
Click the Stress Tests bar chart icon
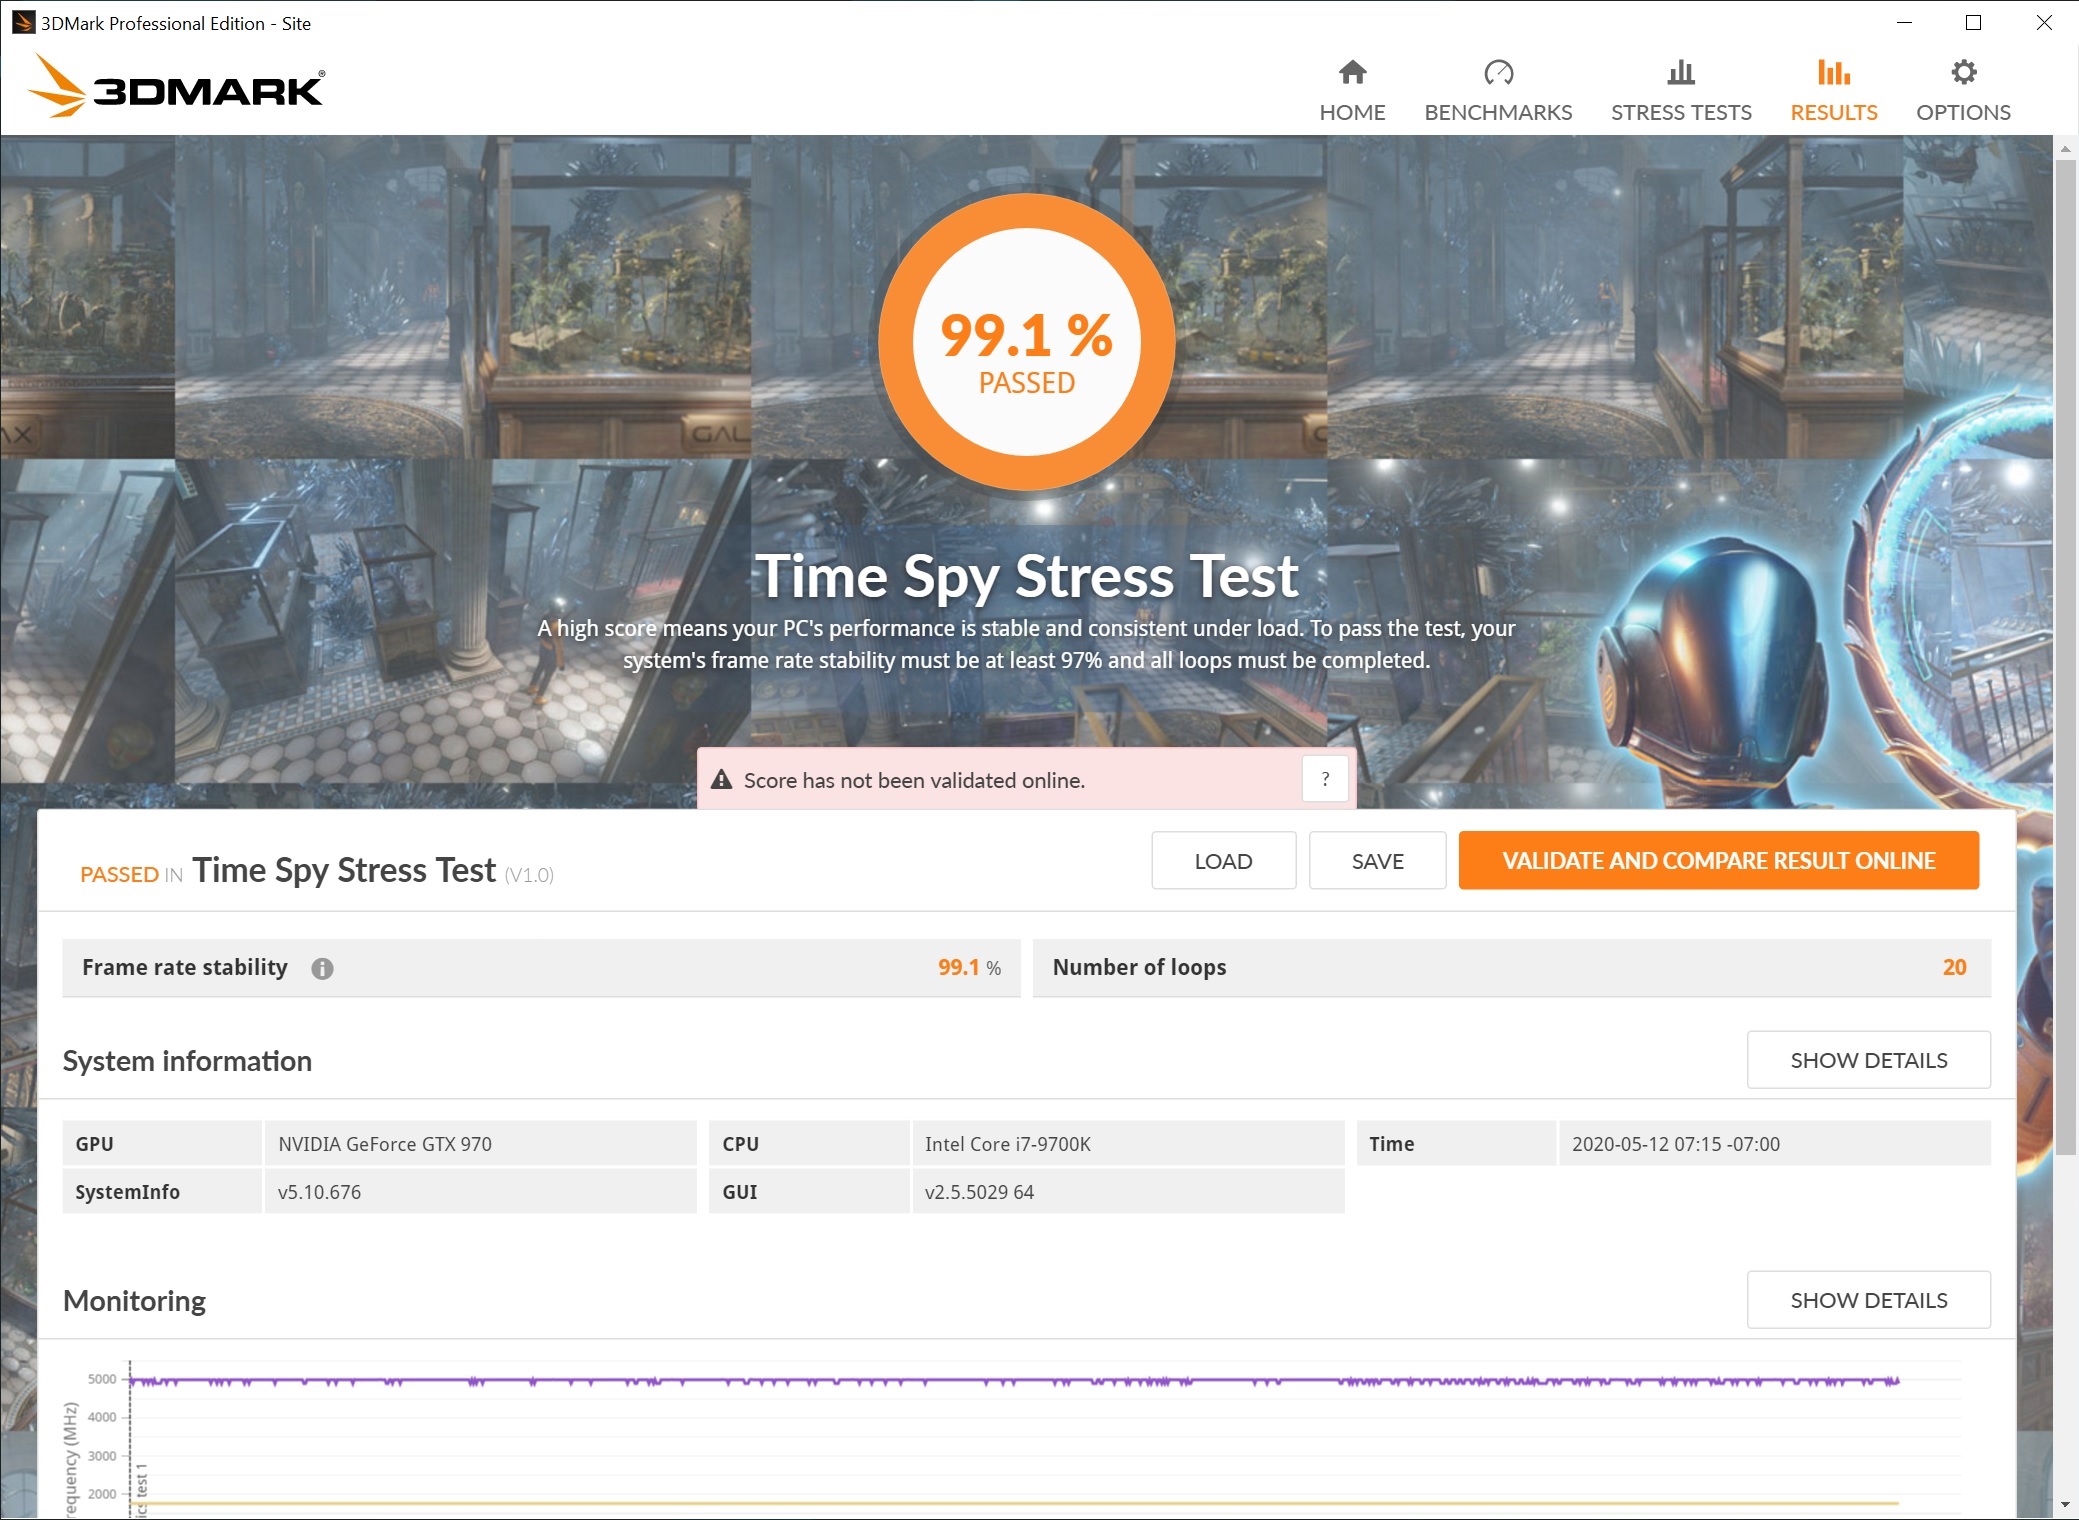click(1681, 72)
